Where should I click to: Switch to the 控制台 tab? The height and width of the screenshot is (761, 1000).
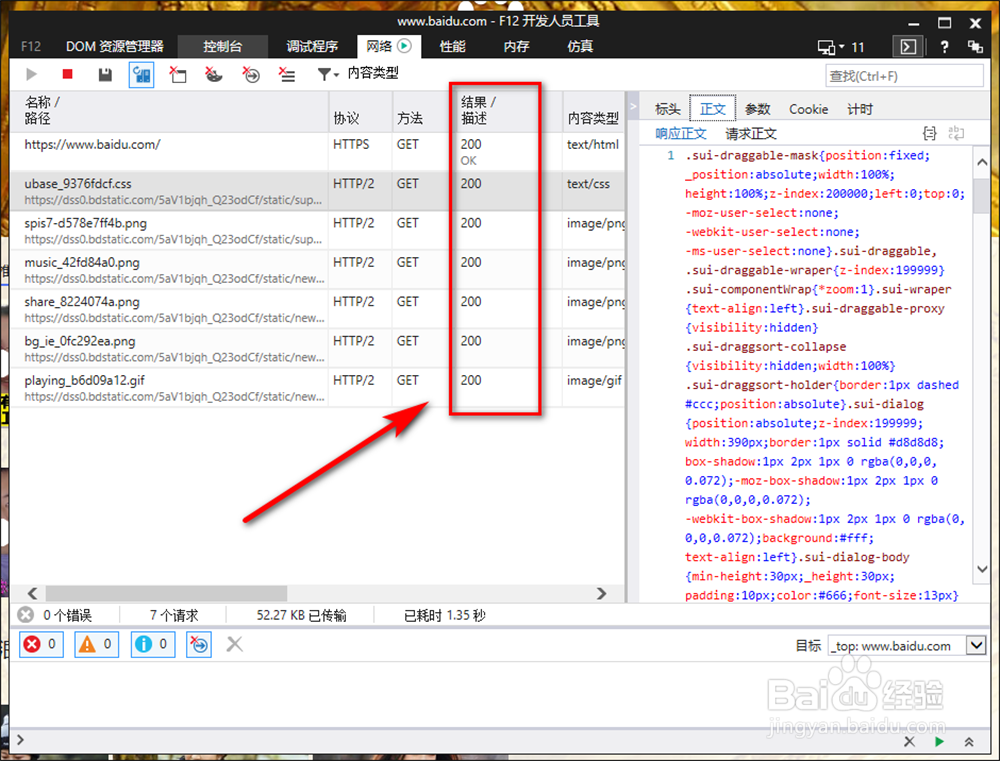point(222,47)
